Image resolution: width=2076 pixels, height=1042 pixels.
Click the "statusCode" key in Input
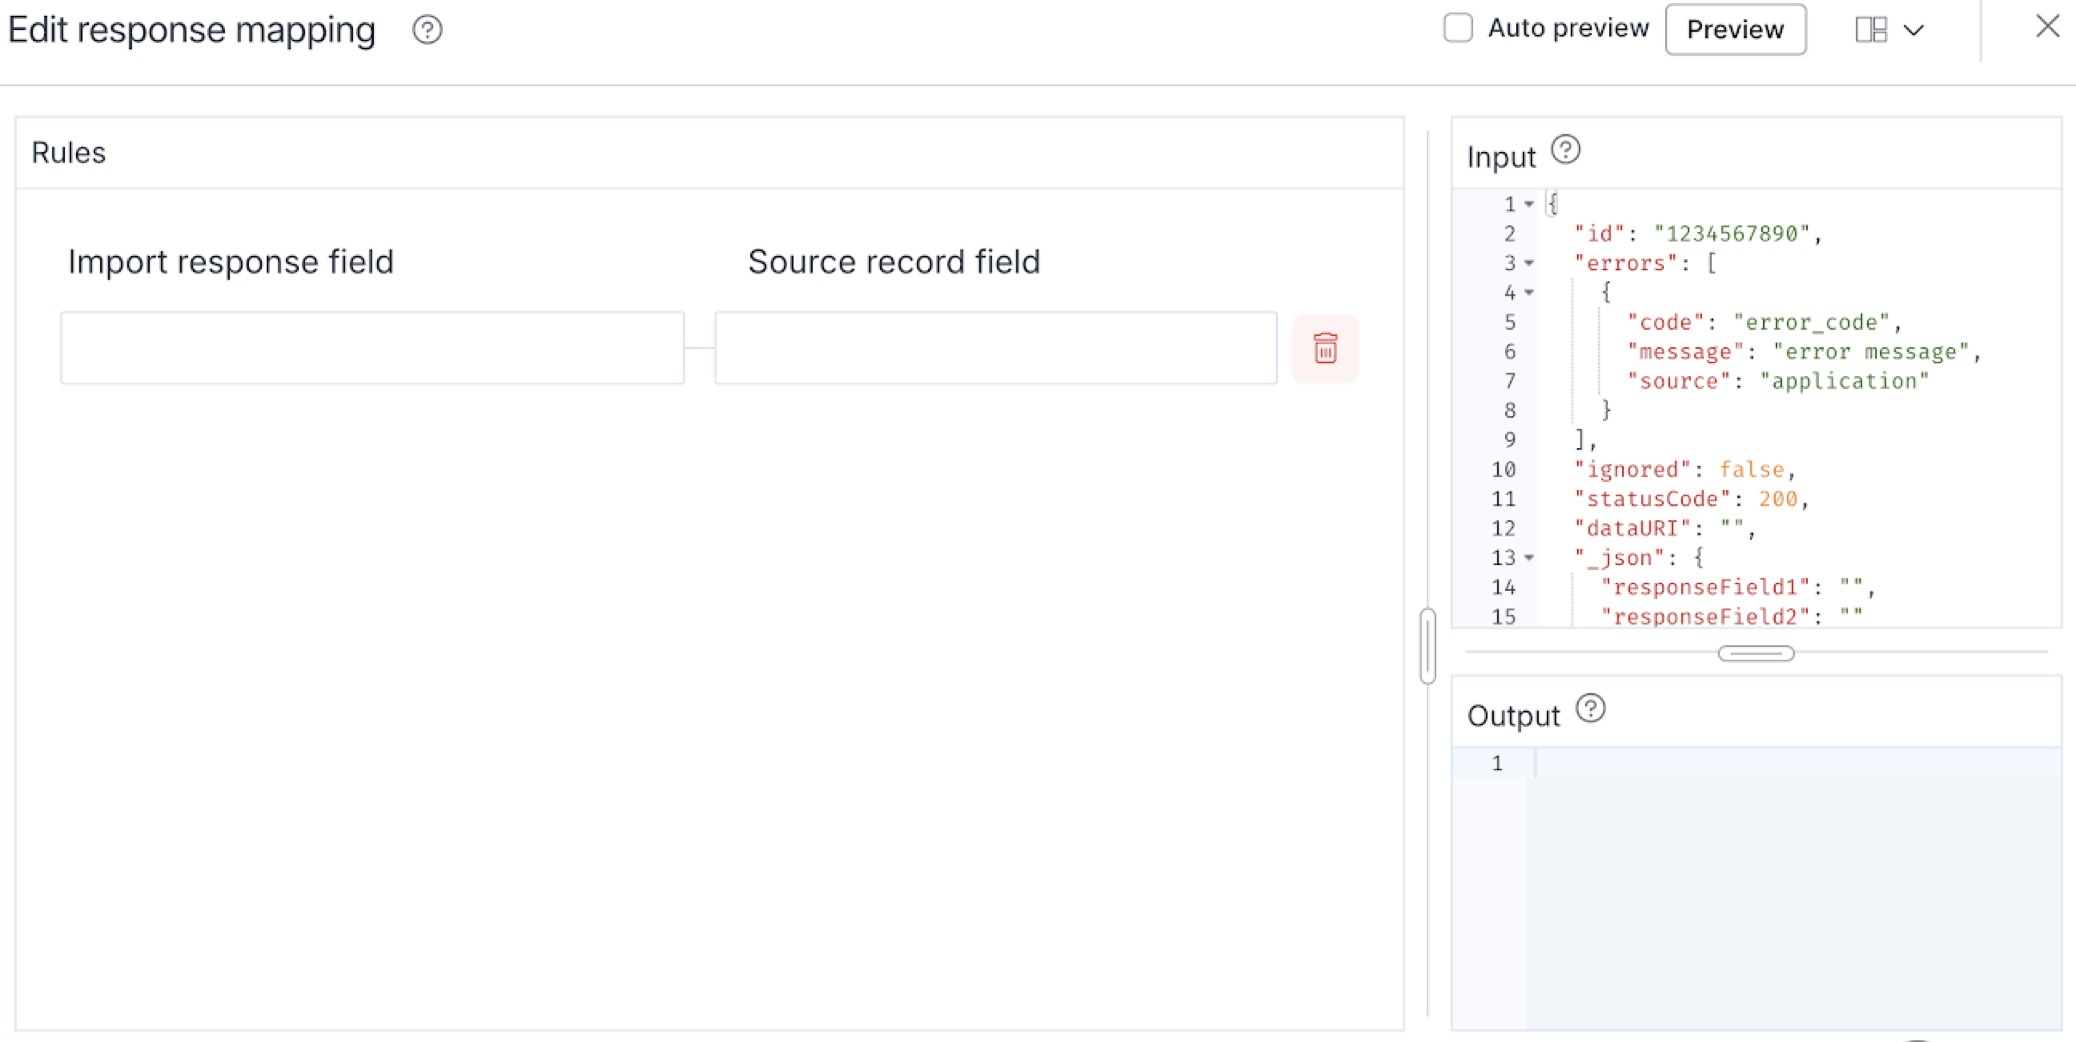pos(1652,499)
